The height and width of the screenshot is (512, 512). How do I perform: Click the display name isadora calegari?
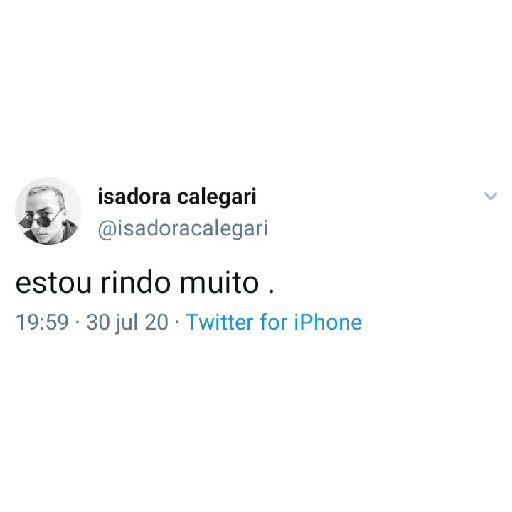pyautogui.click(x=177, y=197)
